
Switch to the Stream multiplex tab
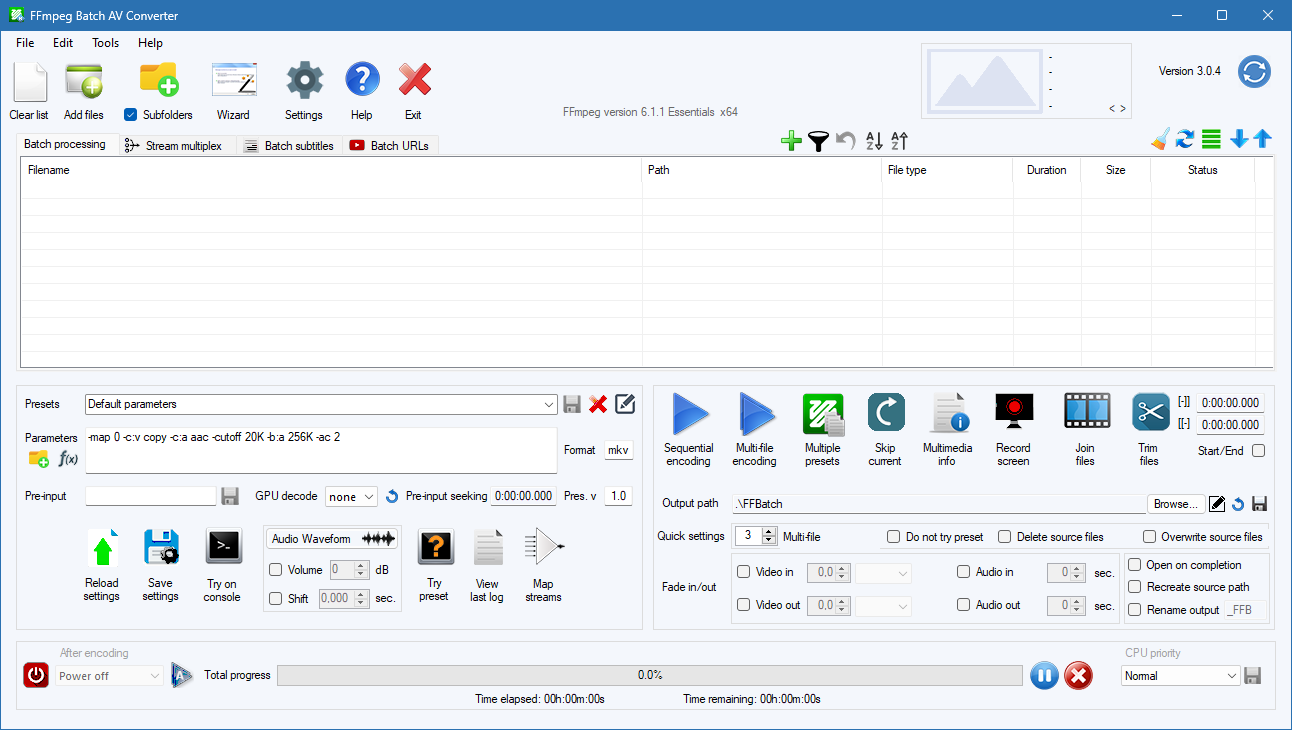point(178,146)
